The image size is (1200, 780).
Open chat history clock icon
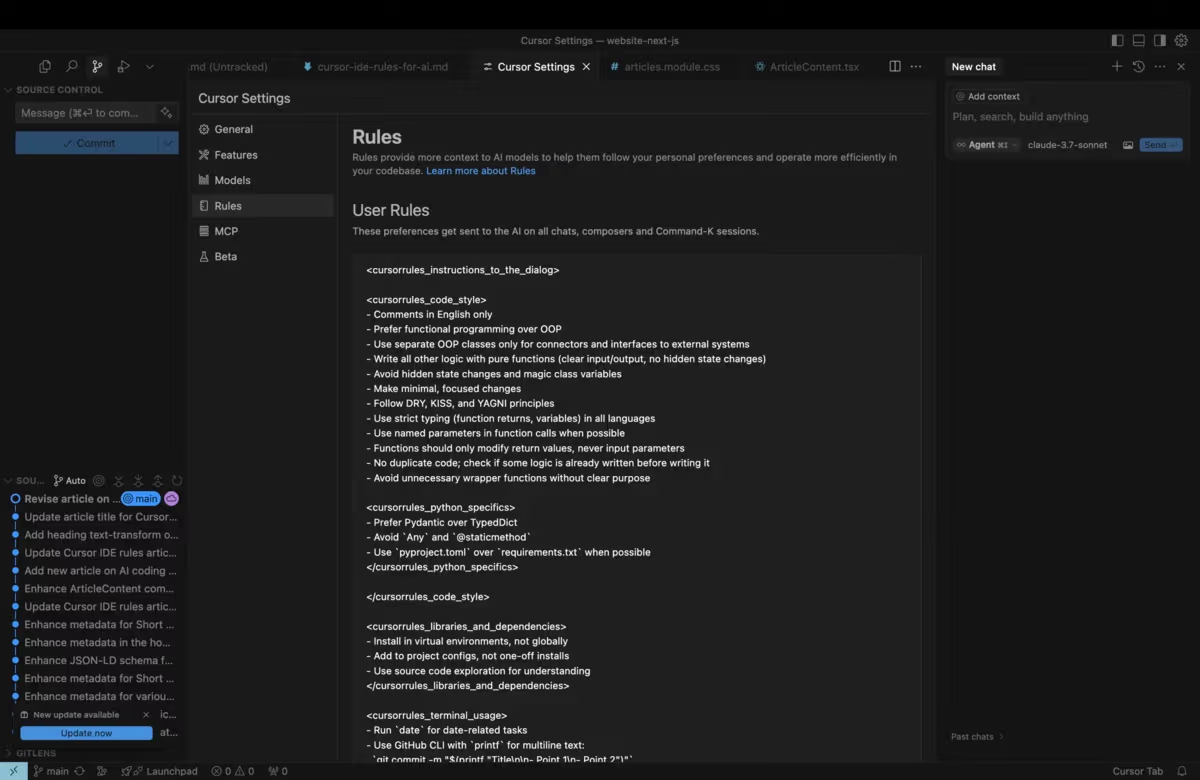[x=1138, y=67]
